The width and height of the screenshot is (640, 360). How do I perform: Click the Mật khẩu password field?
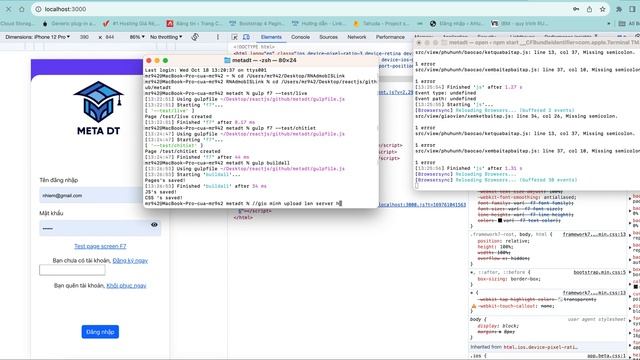pyautogui.click(x=100, y=228)
